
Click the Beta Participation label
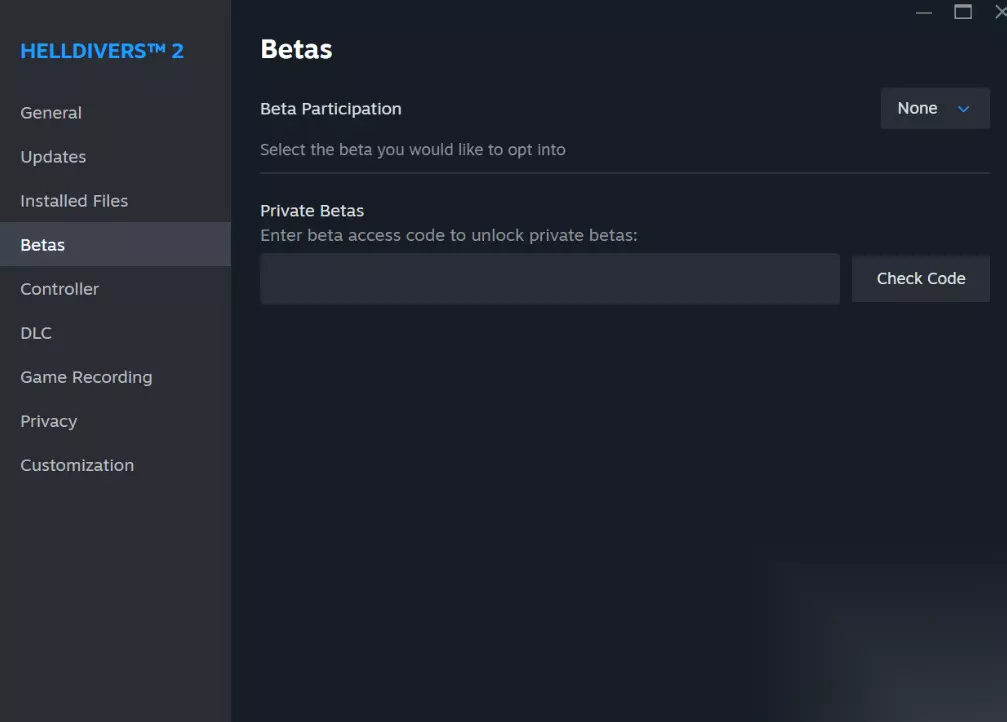[331, 109]
